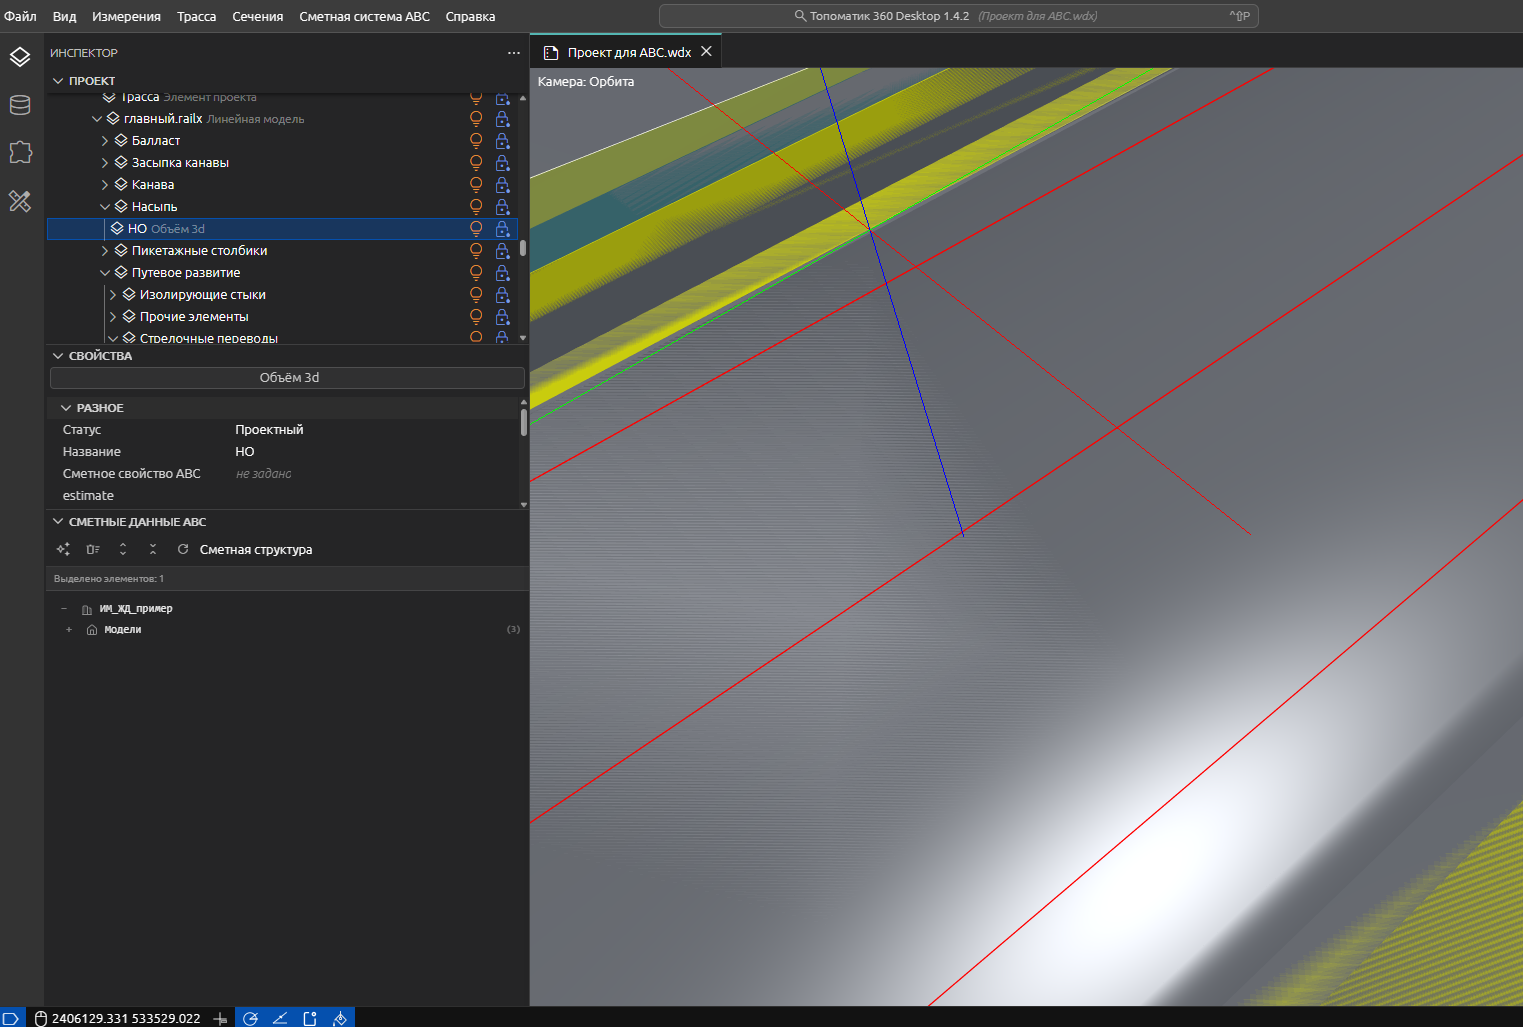
Task: Collapse the СВОЙСТВА section
Action: pyautogui.click(x=58, y=356)
